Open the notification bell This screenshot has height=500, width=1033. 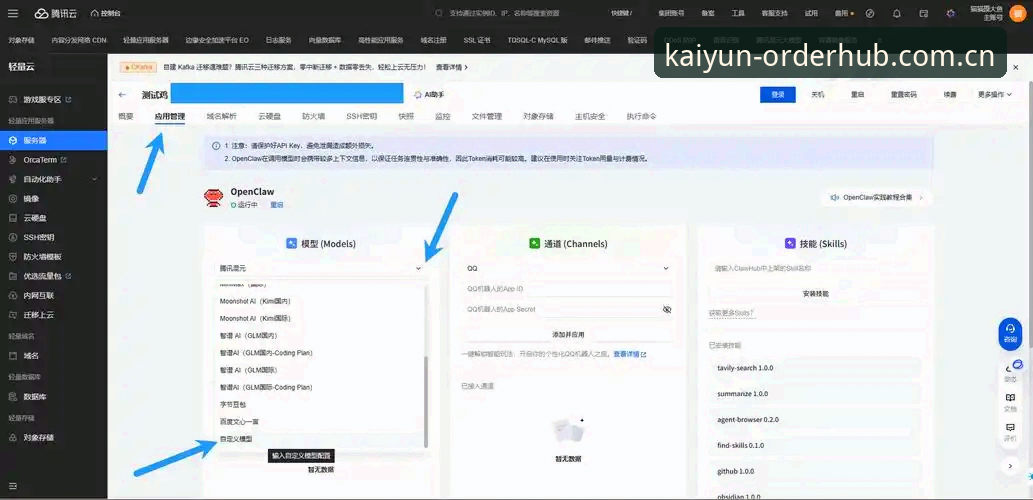click(897, 13)
